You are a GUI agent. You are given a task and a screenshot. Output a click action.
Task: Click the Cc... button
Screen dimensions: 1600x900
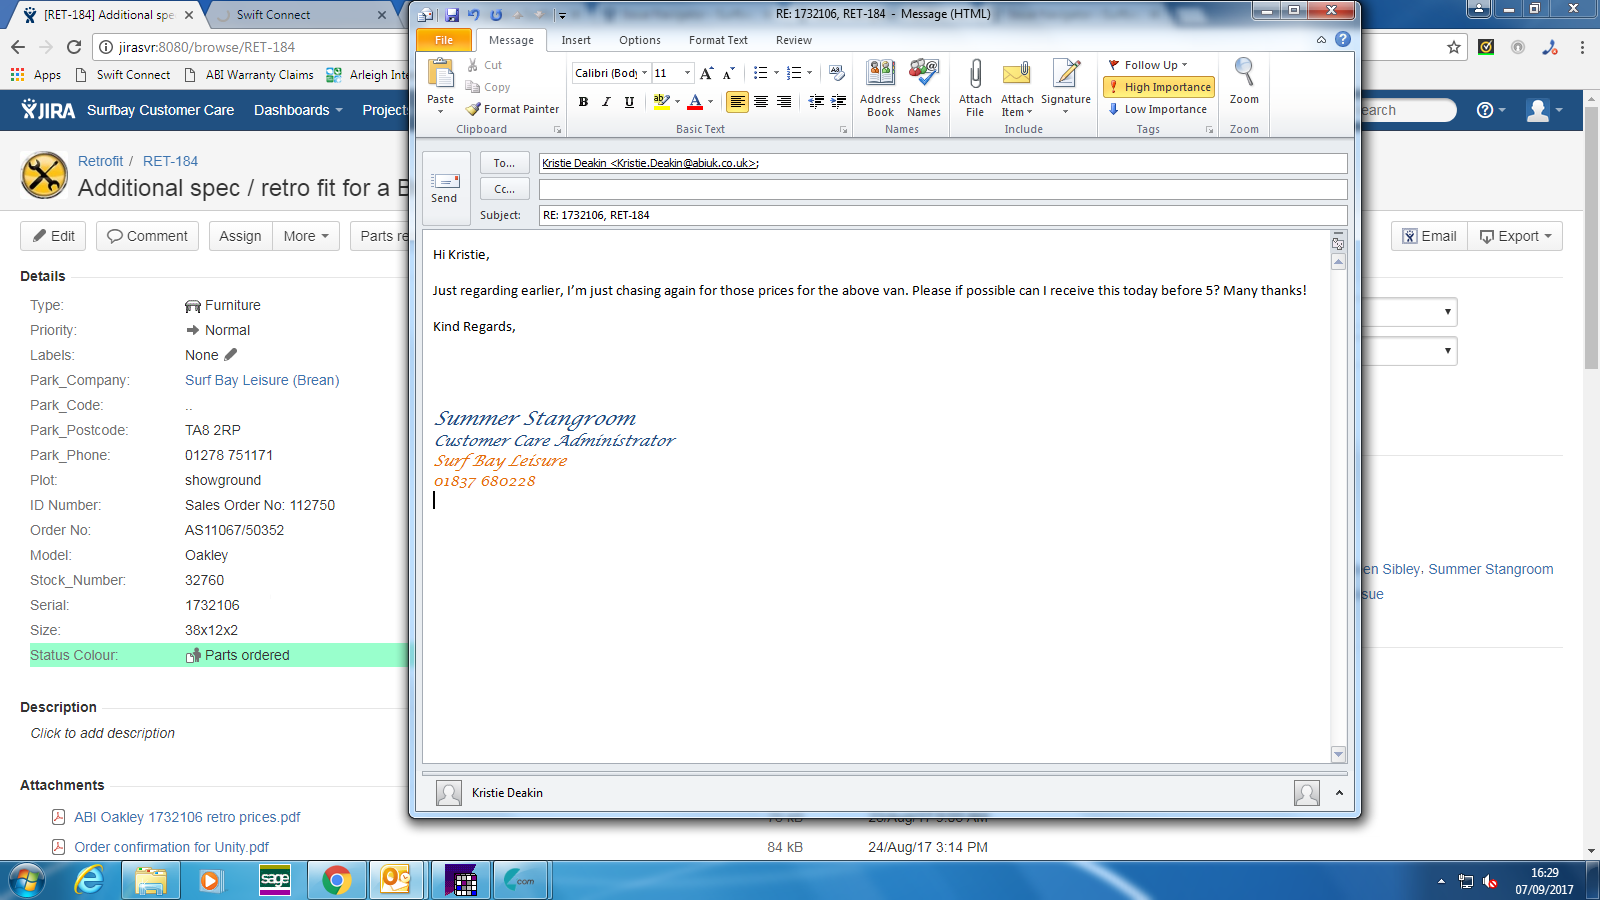(504, 189)
